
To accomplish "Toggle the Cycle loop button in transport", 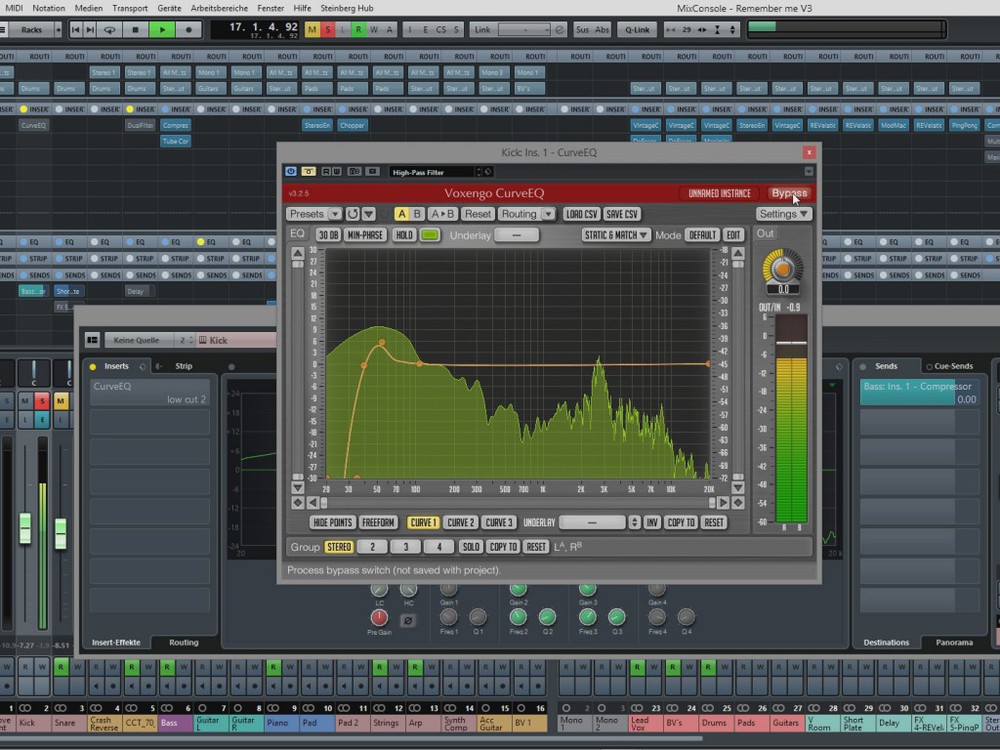I will (x=110, y=29).
